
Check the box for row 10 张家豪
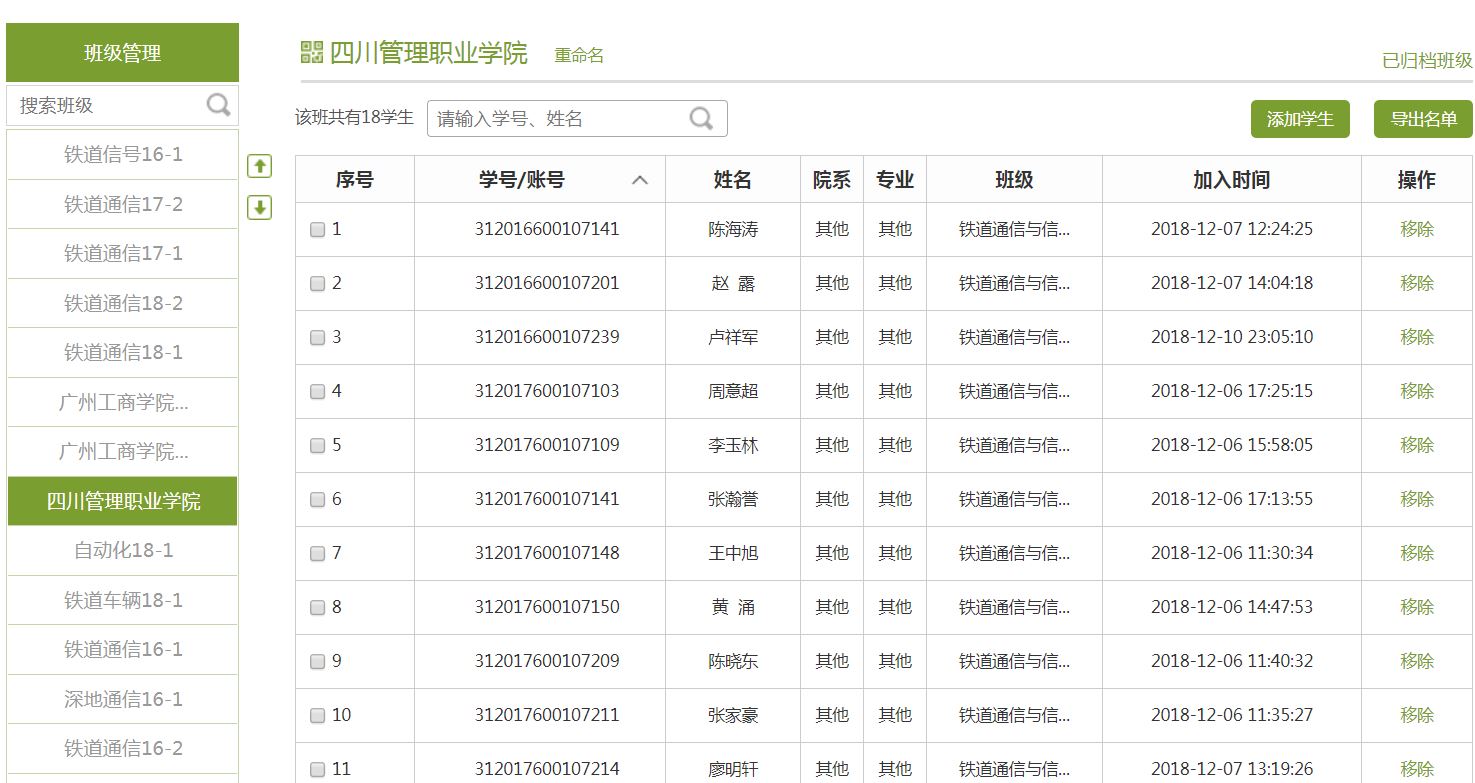click(317, 715)
